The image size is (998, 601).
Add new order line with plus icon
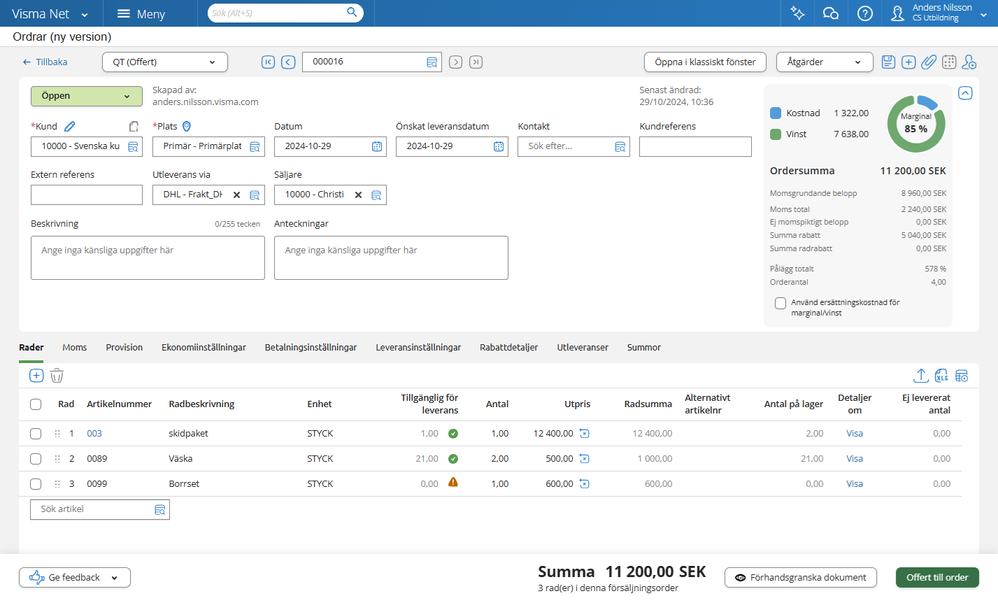[36, 376]
